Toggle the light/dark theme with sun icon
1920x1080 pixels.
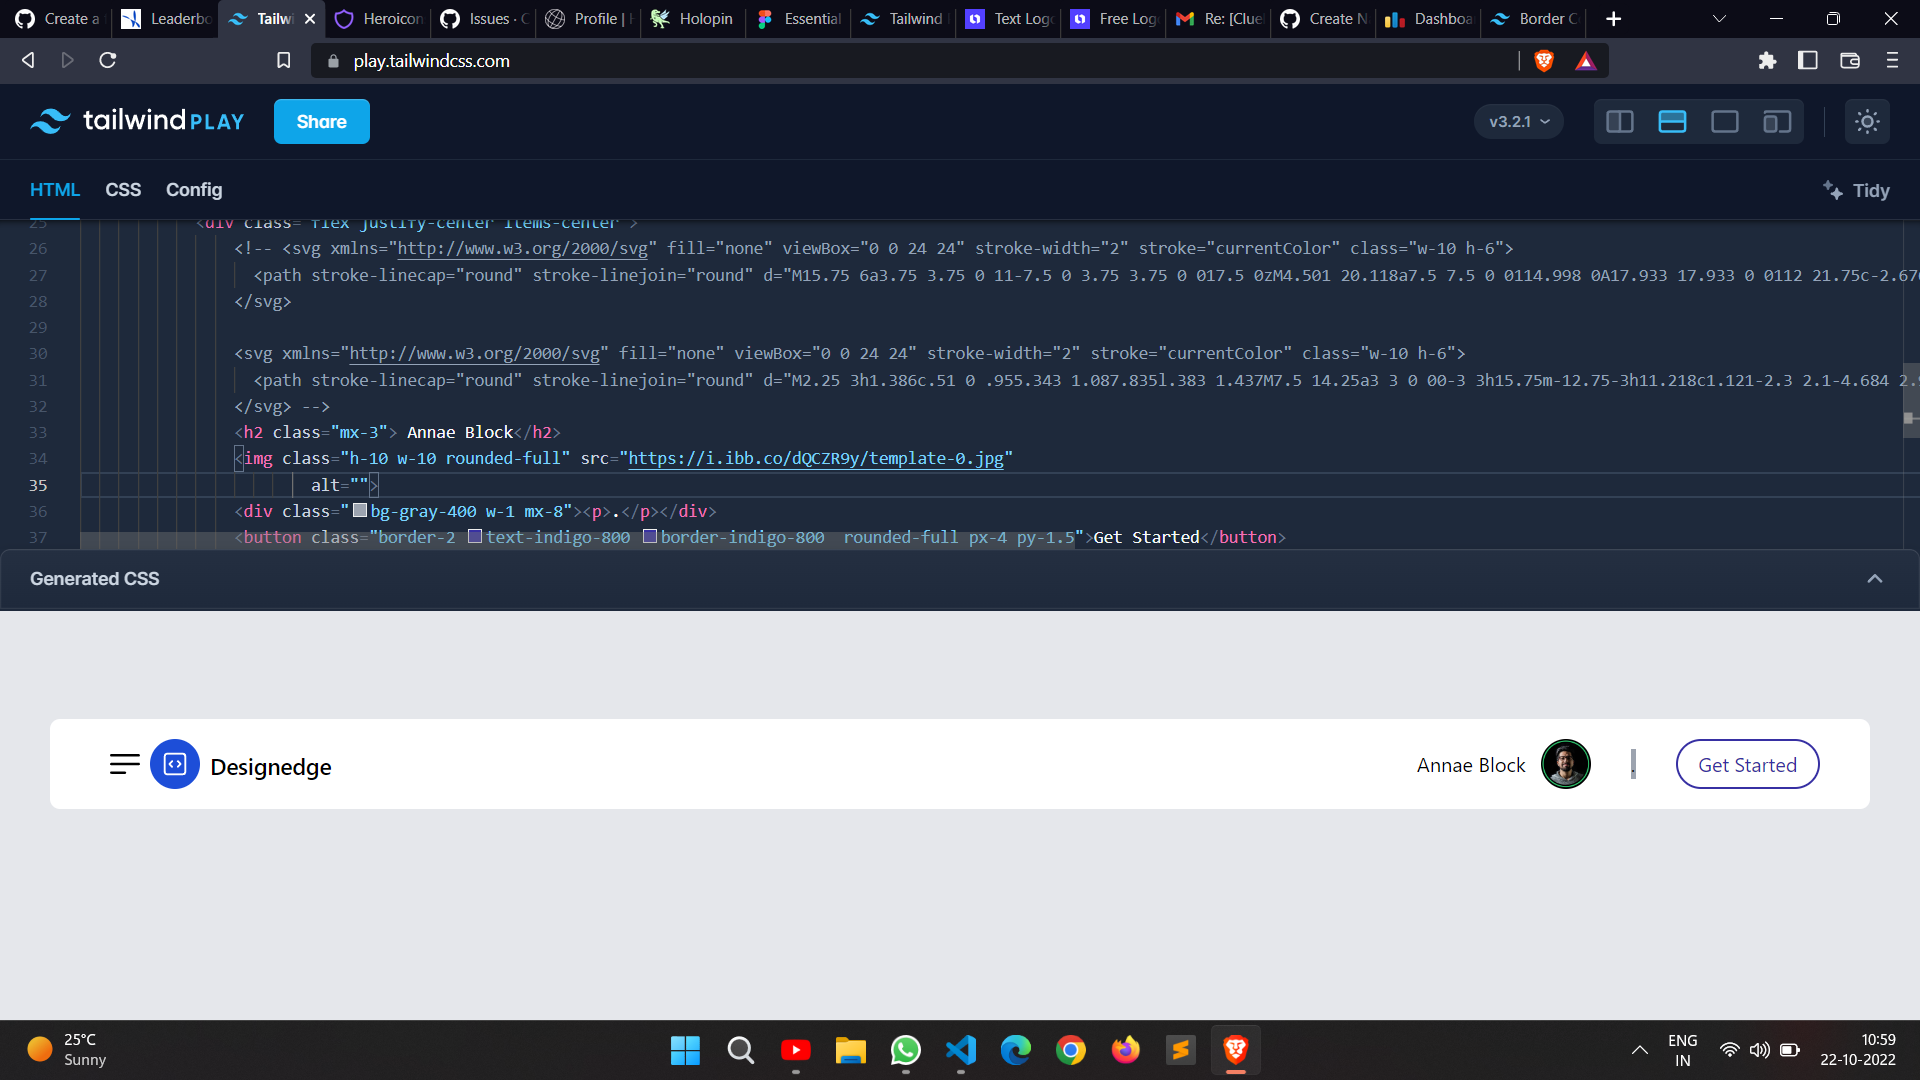click(1868, 121)
